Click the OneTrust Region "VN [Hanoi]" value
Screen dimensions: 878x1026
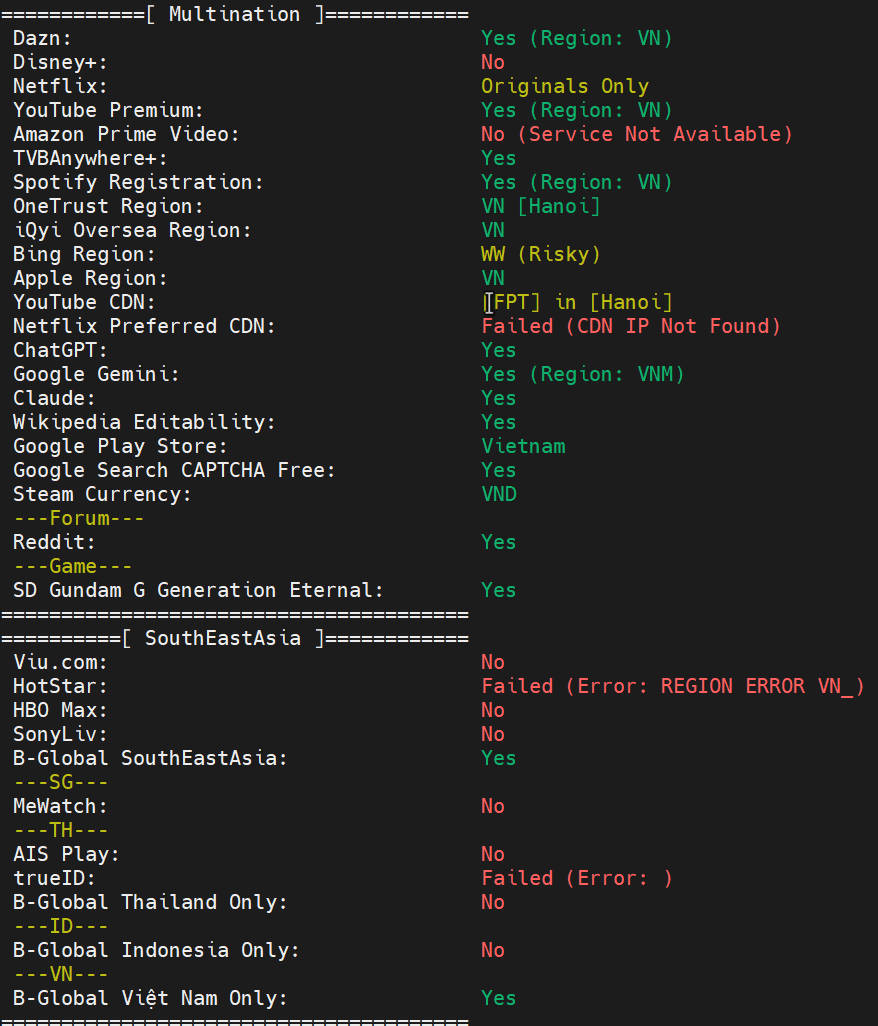540,206
